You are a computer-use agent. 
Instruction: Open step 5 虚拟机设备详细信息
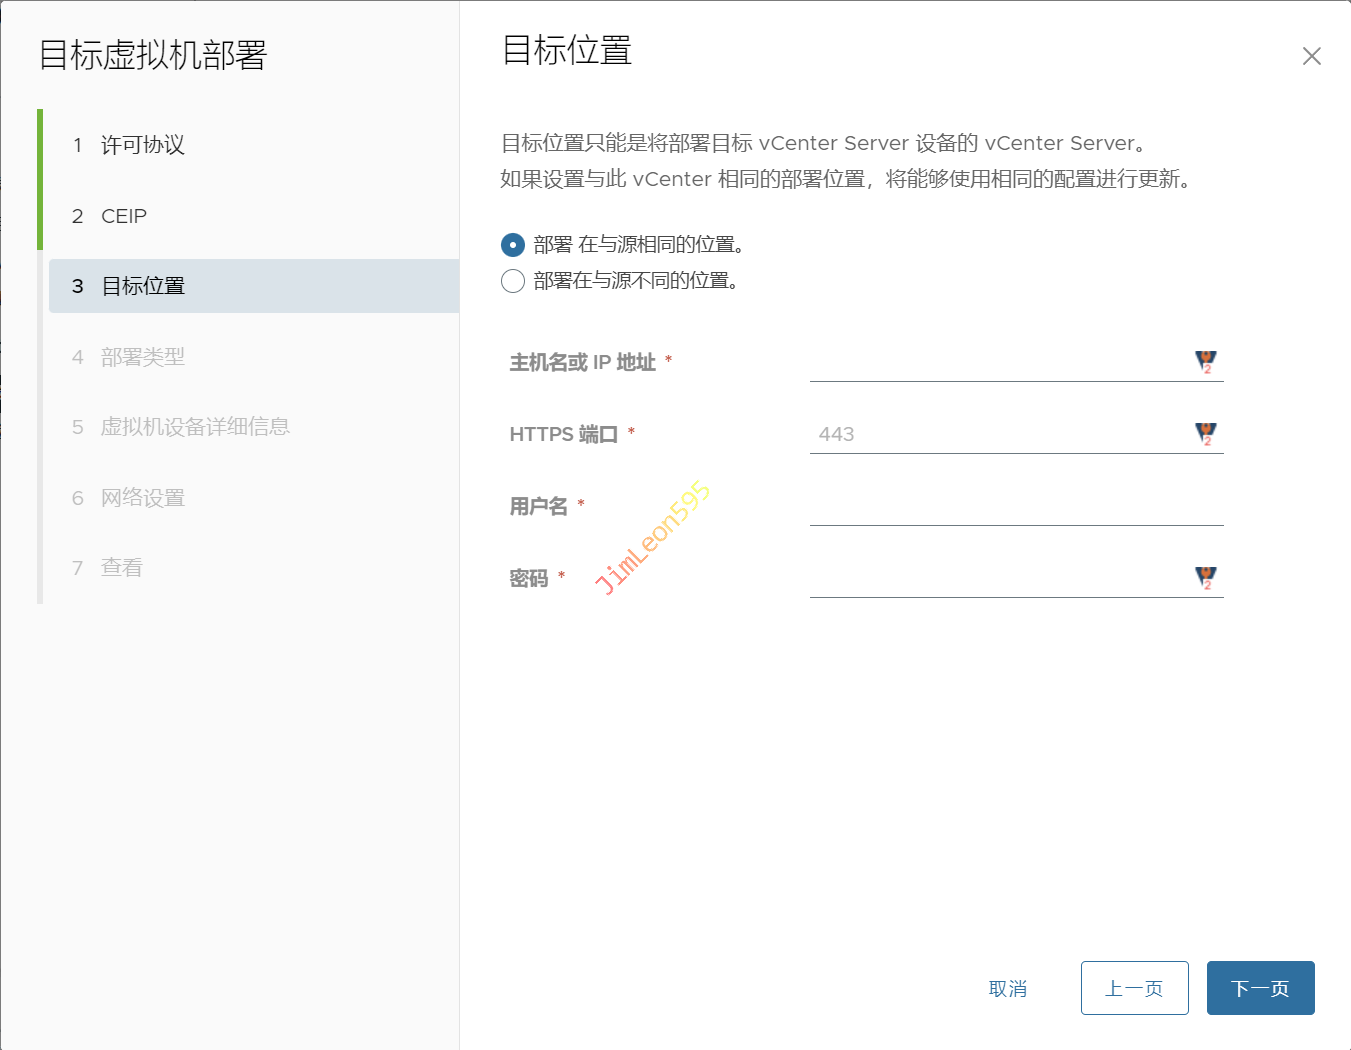195,427
